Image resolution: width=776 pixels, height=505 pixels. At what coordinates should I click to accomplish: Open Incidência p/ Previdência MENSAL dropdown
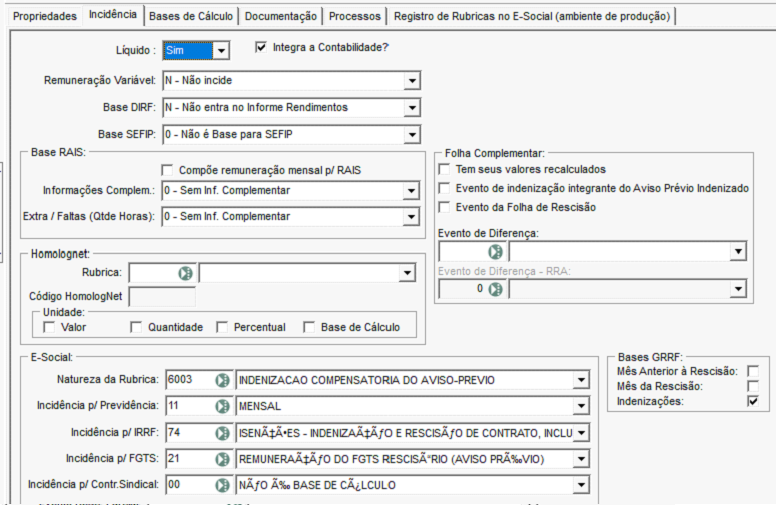[582, 406]
